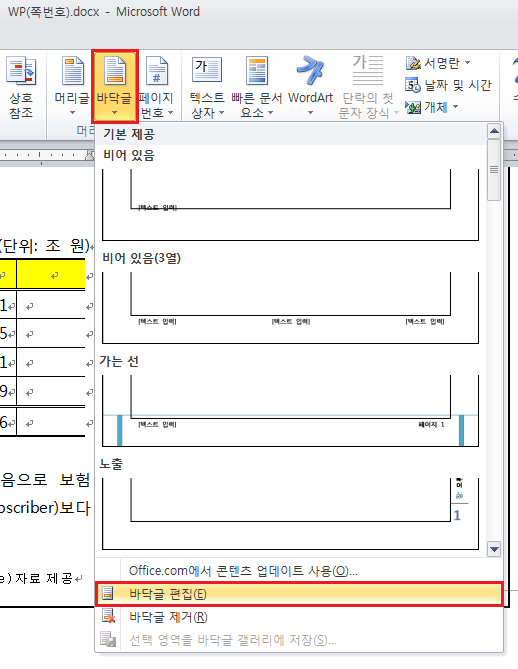The width and height of the screenshot is (518, 669).
Task: Click the 바닥글 제거 menu icon
Action: [x=108, y=616]
